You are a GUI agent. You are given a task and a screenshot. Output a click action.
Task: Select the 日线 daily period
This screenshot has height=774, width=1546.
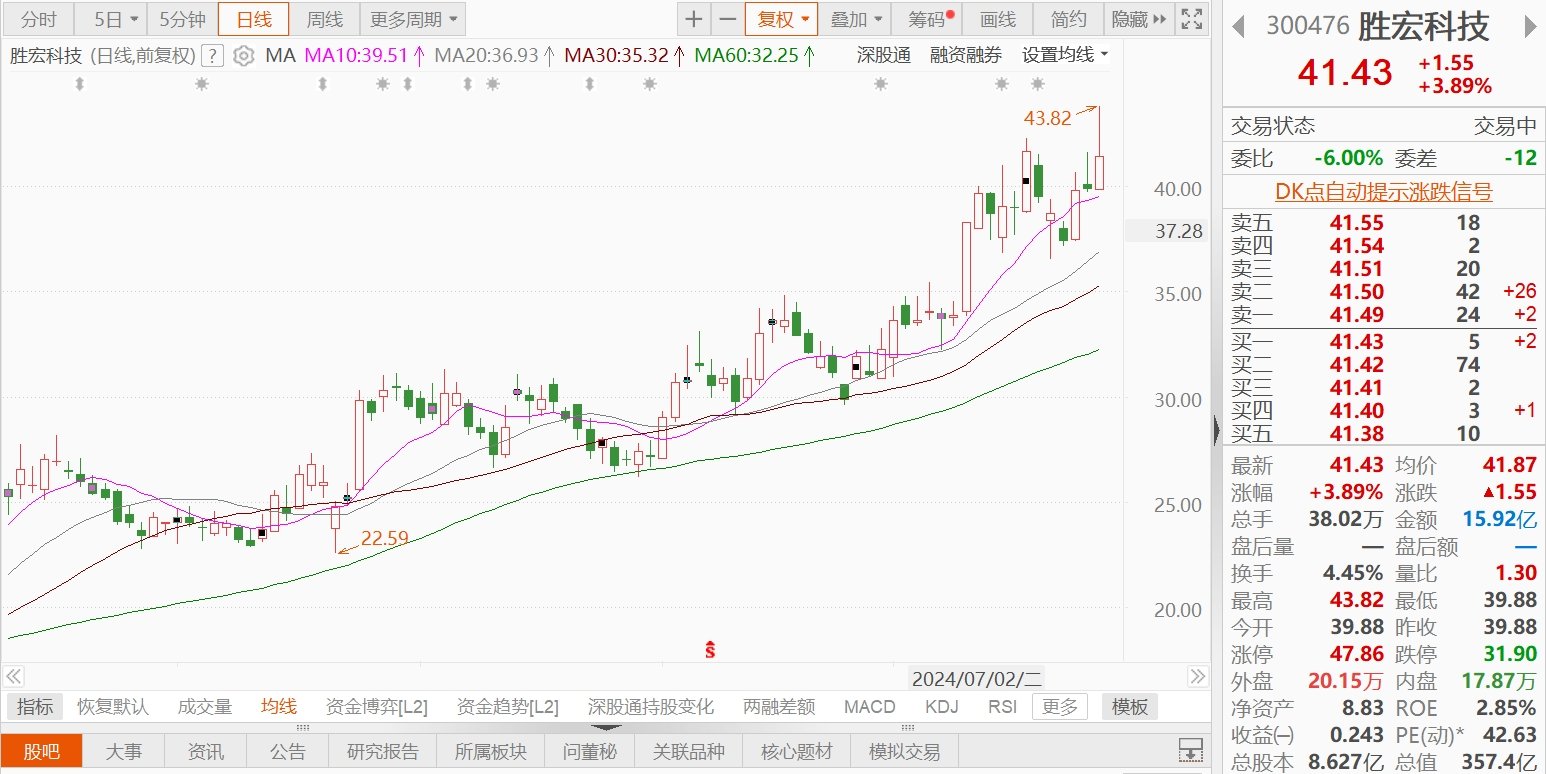coord(253,19)
